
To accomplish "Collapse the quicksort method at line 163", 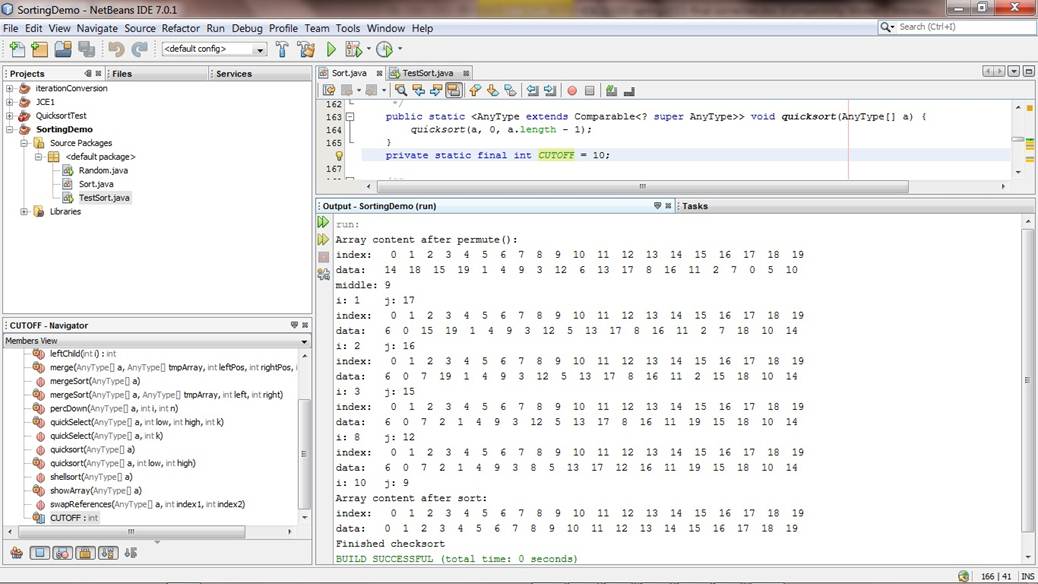I will point(349,117).
